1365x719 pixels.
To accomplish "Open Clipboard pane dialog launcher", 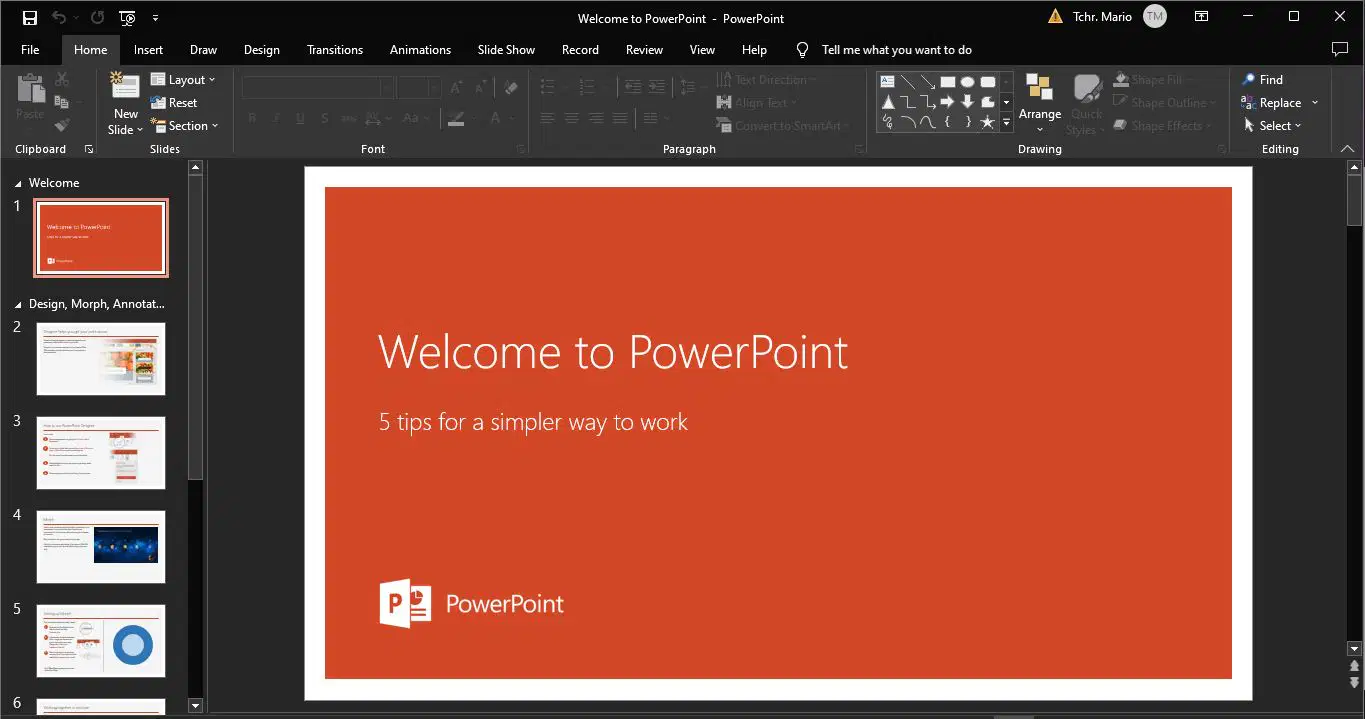I will click(x=89, y=149).
